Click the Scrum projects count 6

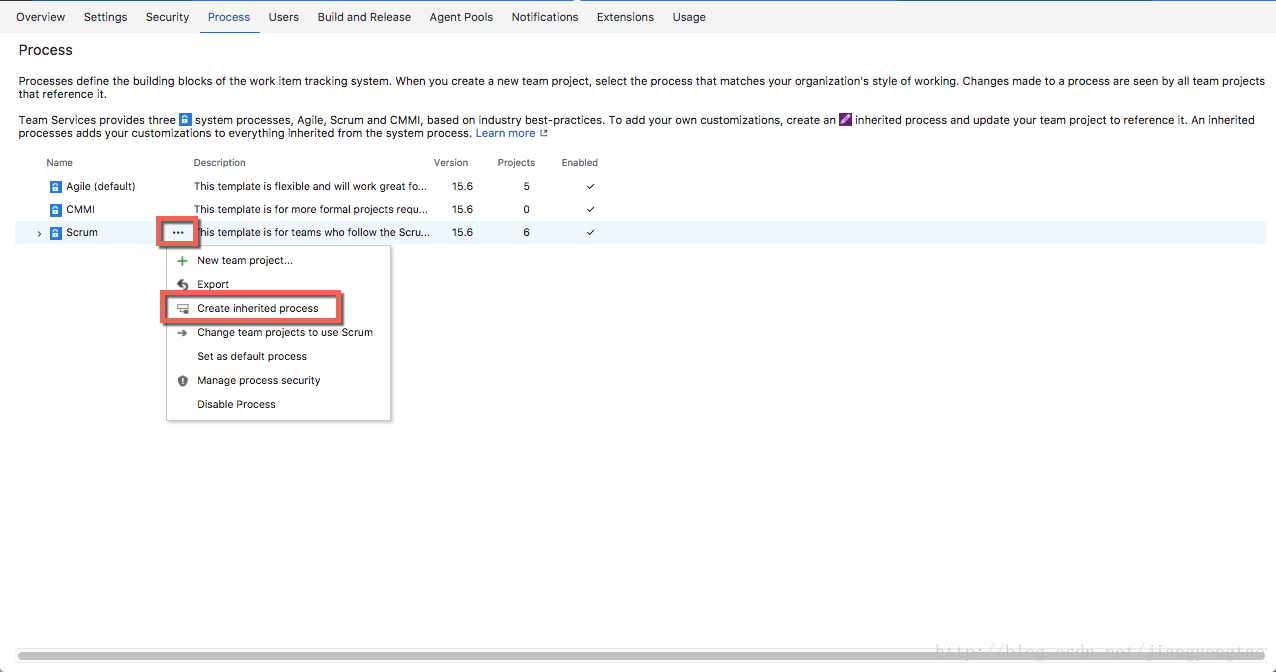(x=526, y=232)
